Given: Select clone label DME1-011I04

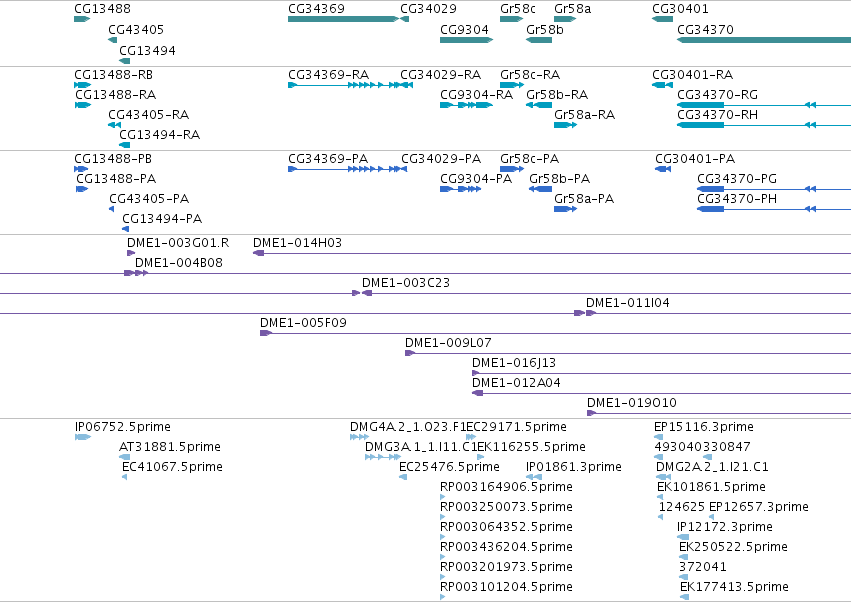Looking at the screenshot, I should pos(627,303).
